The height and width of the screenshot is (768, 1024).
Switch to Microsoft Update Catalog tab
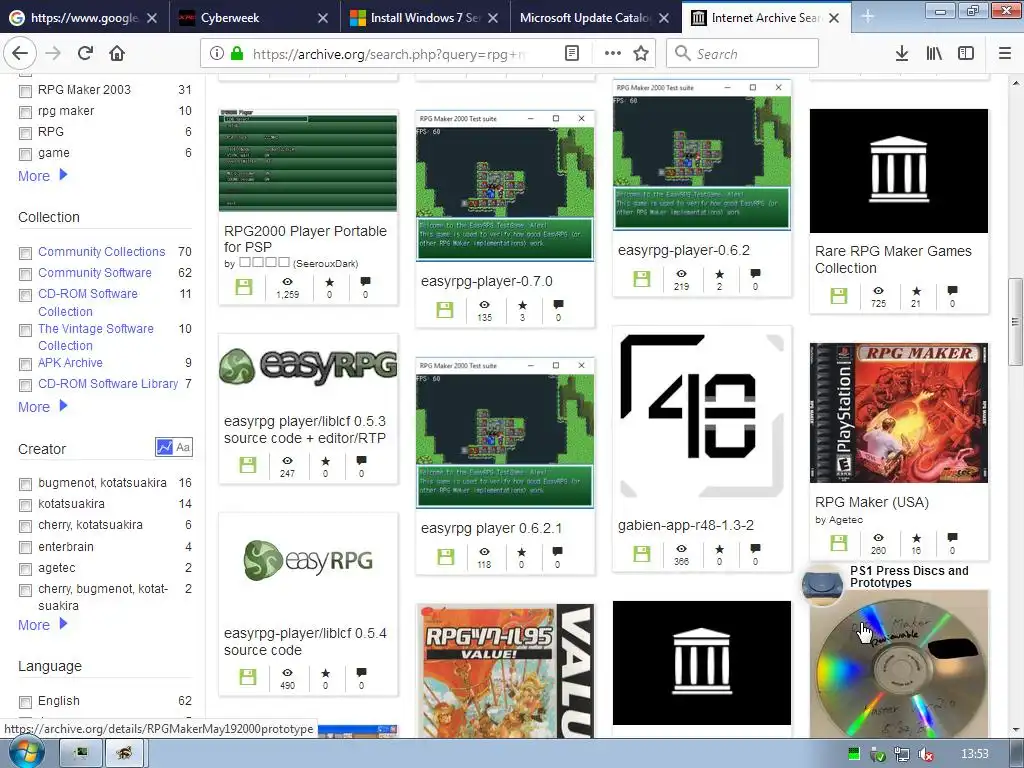click(x=596, y=18)
